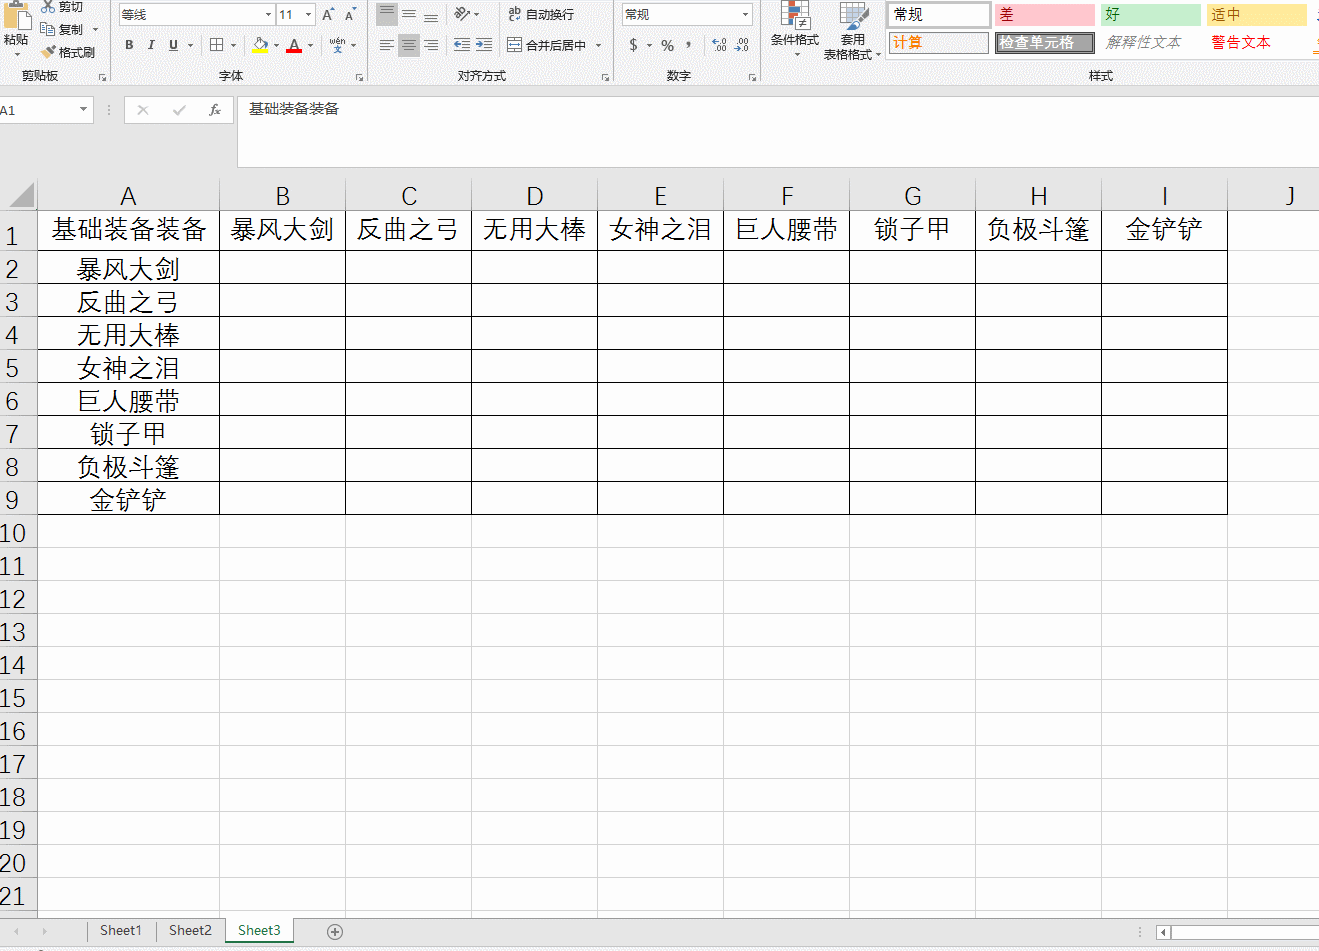Expand the Name Box dropdown arrow
Viewport: 1319px width, 951px height.
[x=83, y=110]
